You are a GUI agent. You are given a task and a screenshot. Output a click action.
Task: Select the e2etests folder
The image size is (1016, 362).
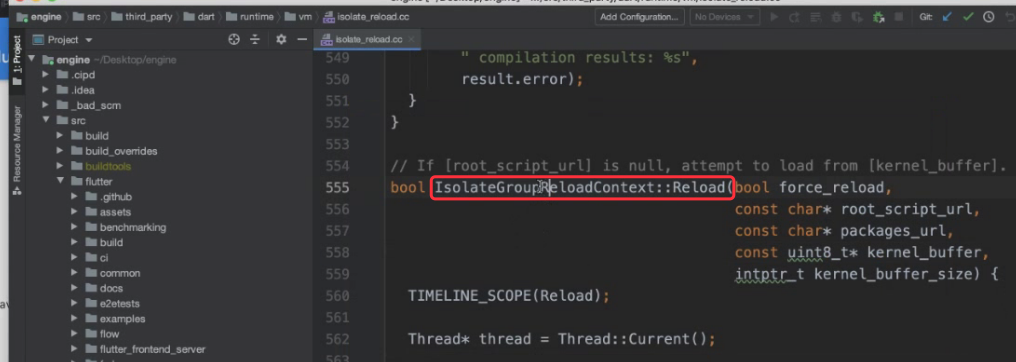coord(120,304)
